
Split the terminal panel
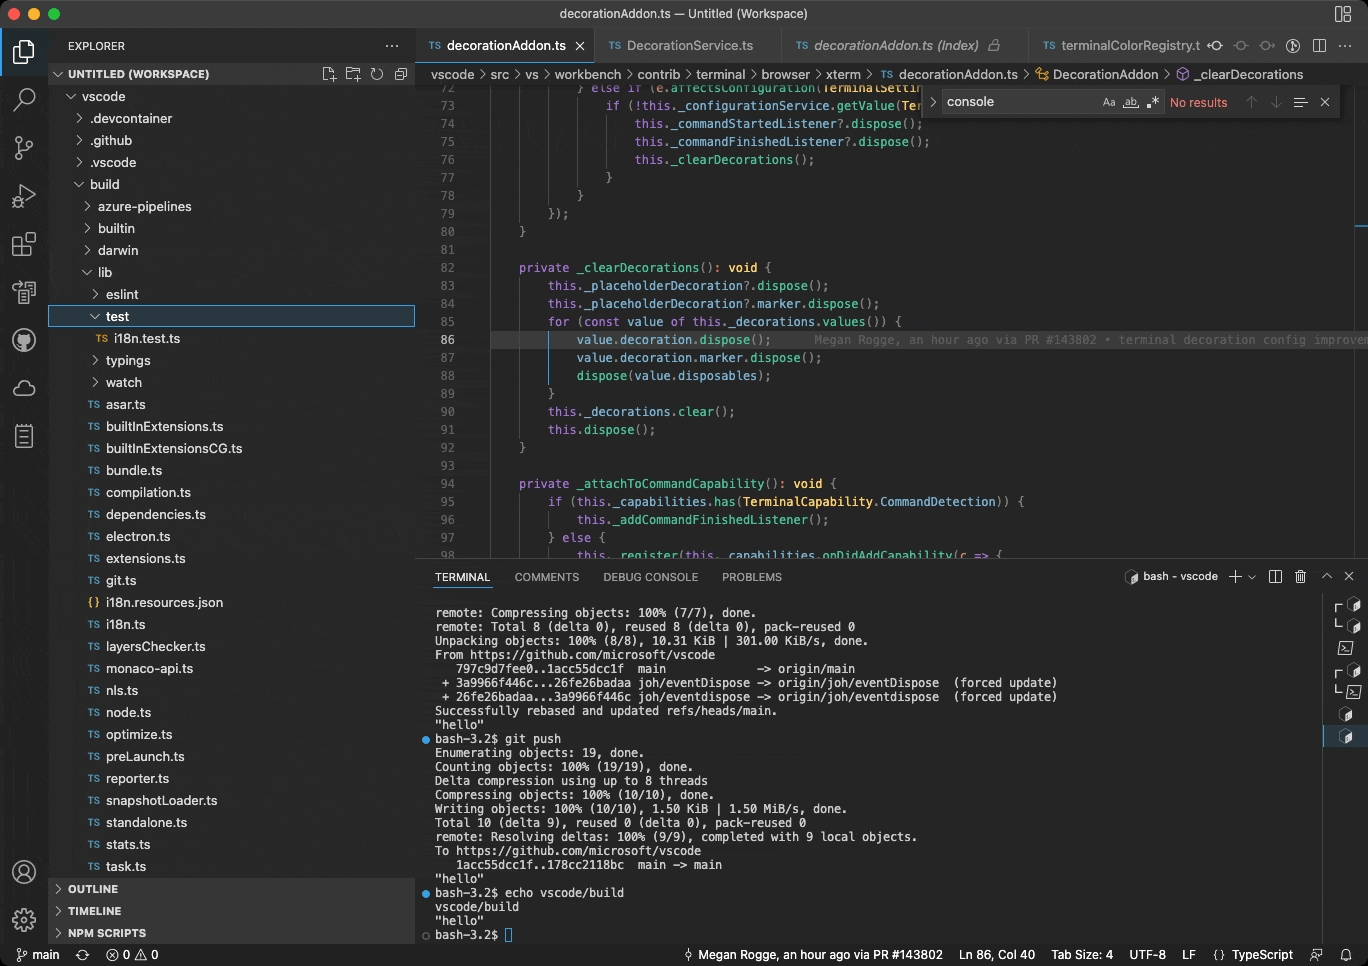[x=1275, y=577]
